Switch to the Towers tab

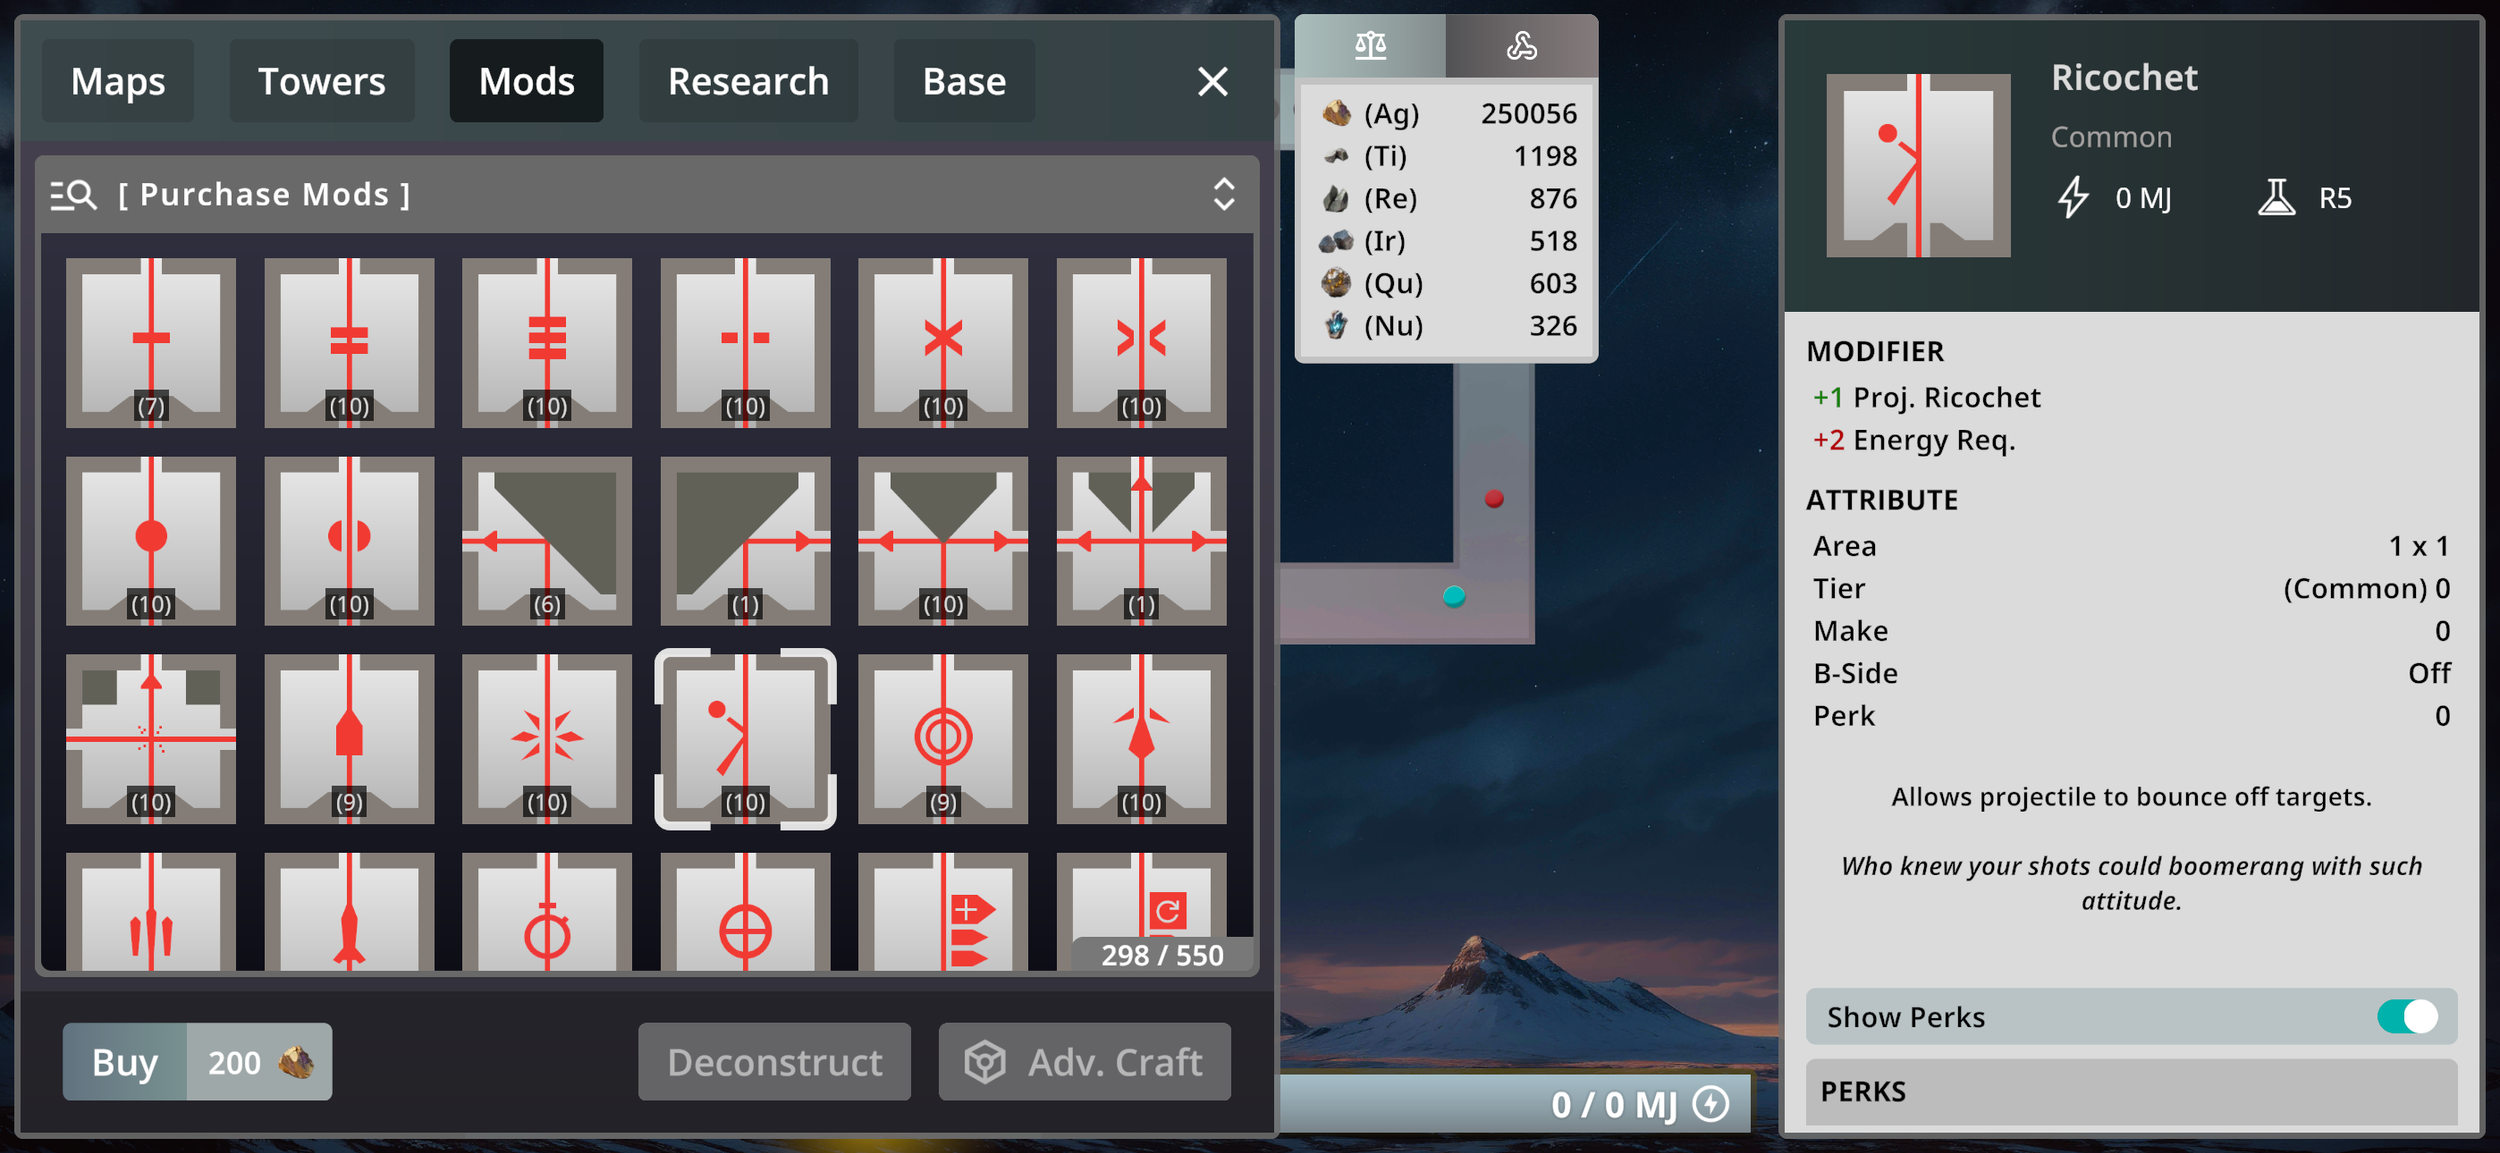[321, 81]
